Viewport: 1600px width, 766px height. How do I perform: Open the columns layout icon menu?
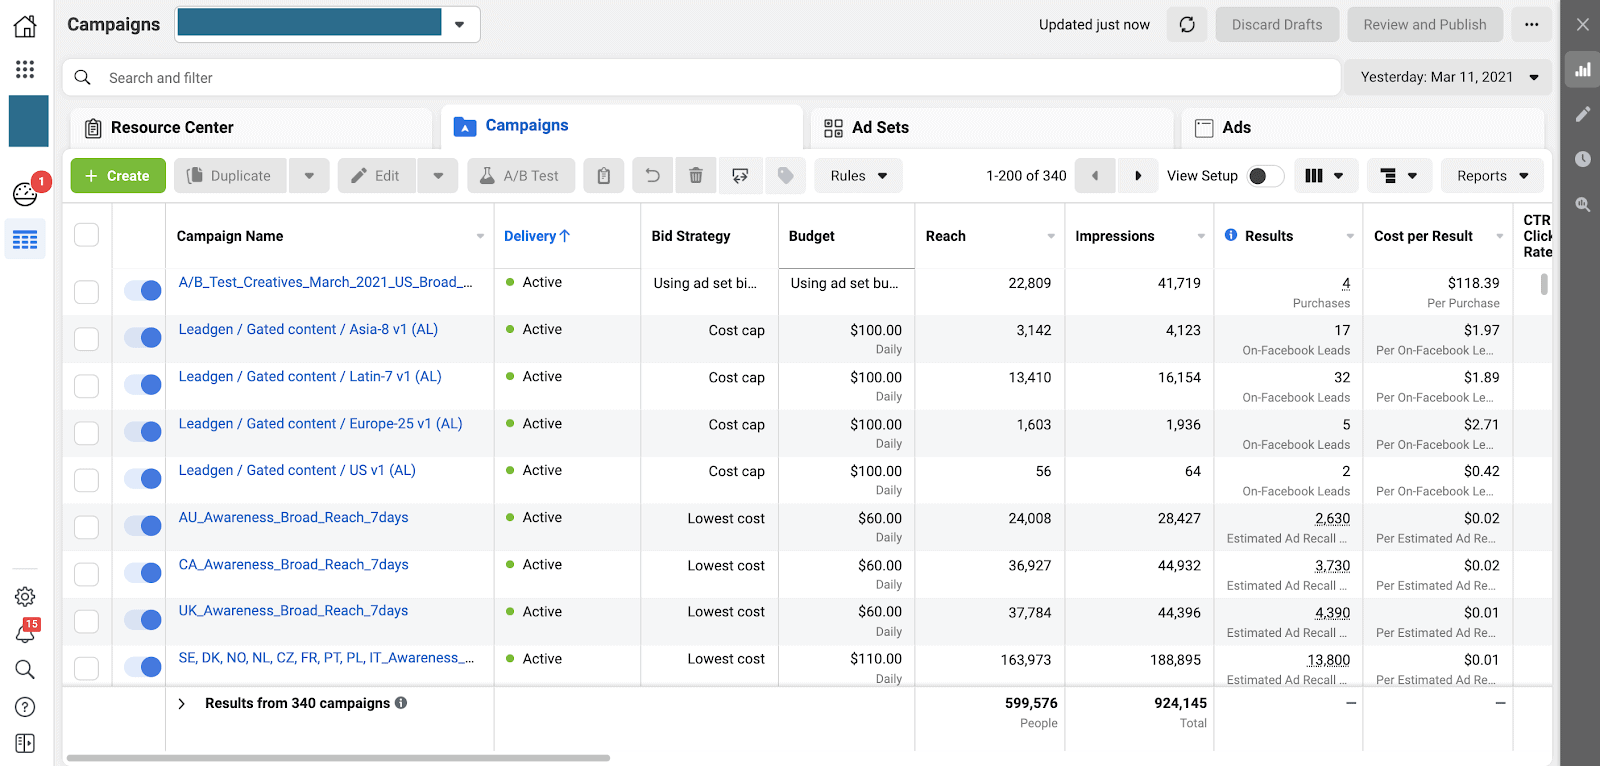(1324, 176)
